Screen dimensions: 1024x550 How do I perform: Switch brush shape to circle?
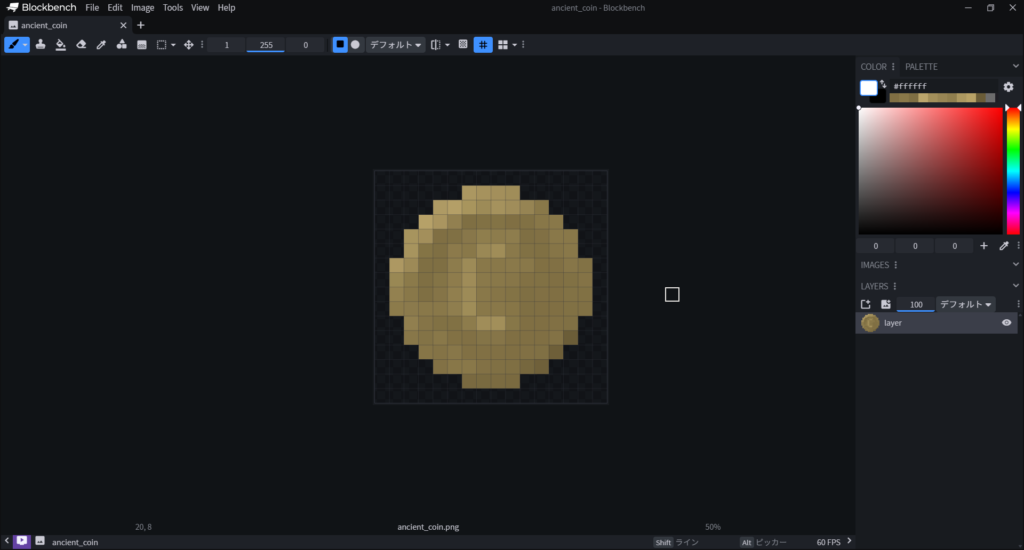(355, 45)
